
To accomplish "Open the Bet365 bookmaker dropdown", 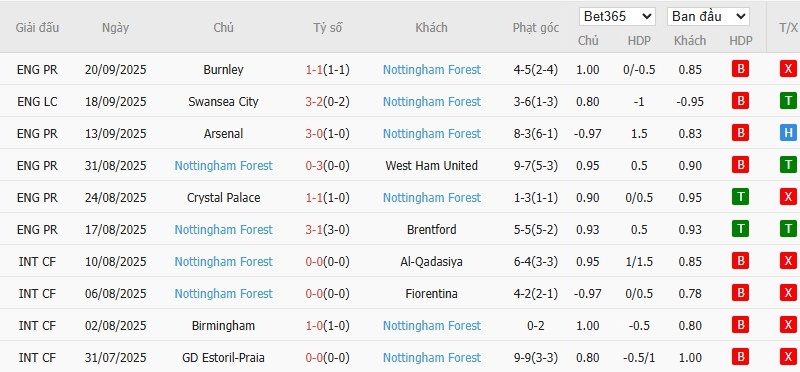I will click(x=617, y=16).
